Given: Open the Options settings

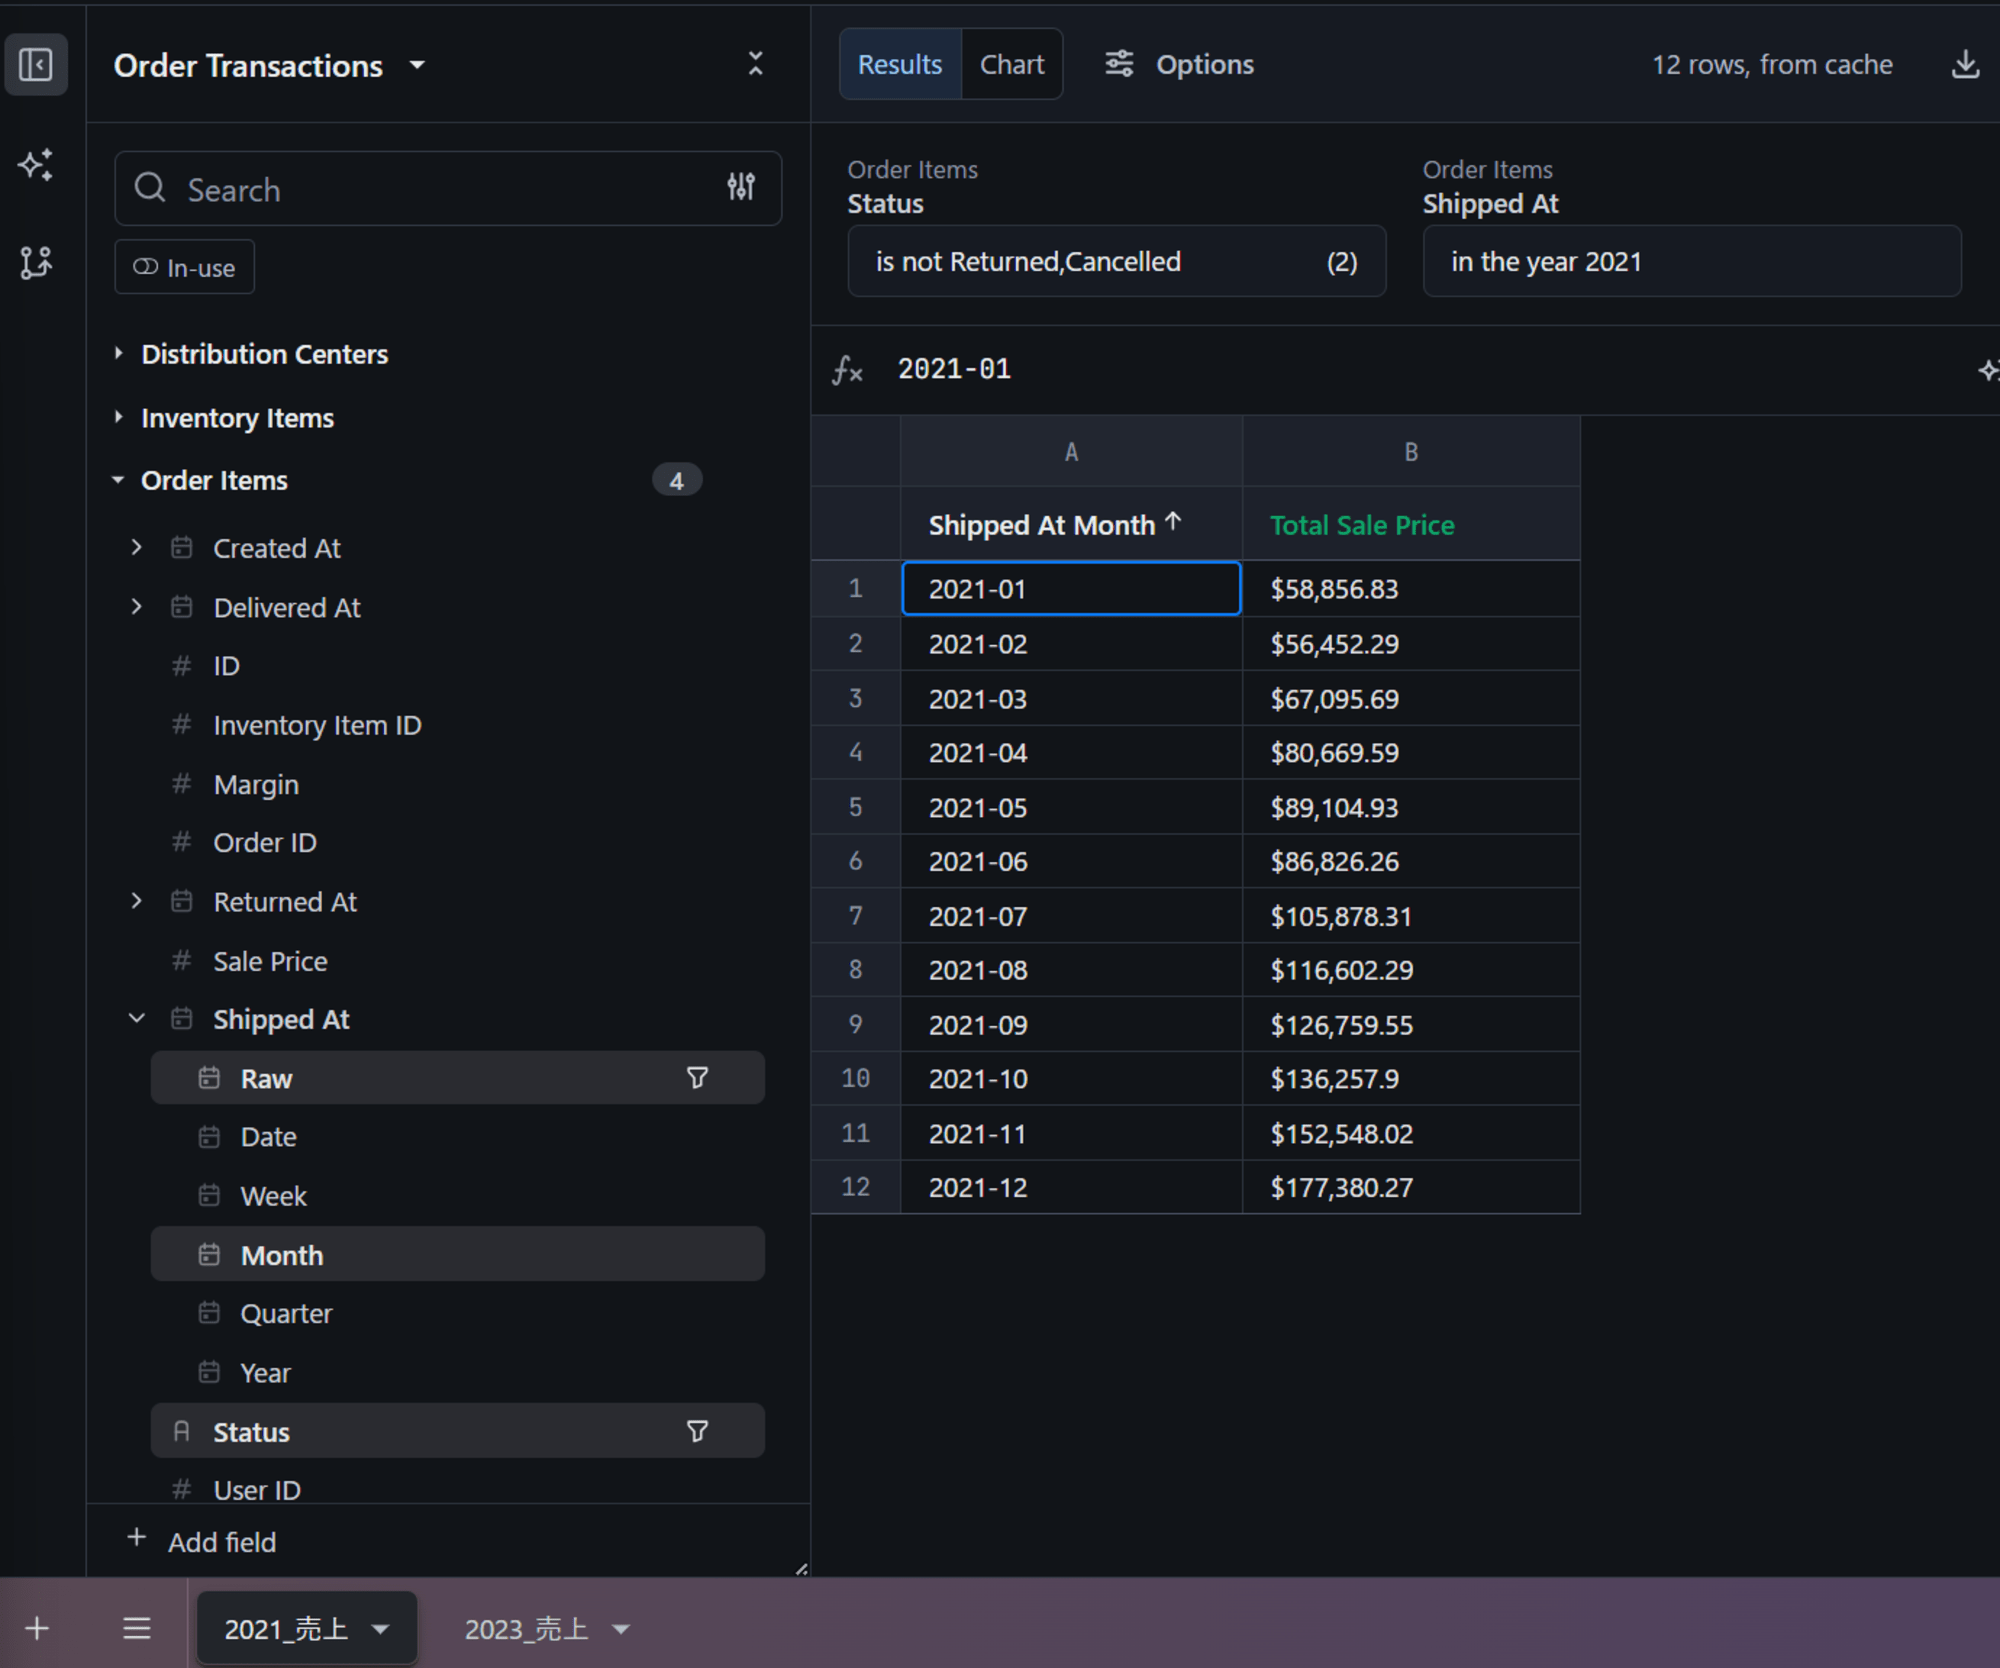Looking at the screenshot, I should pyautogui.click(x=1180, y=65).
